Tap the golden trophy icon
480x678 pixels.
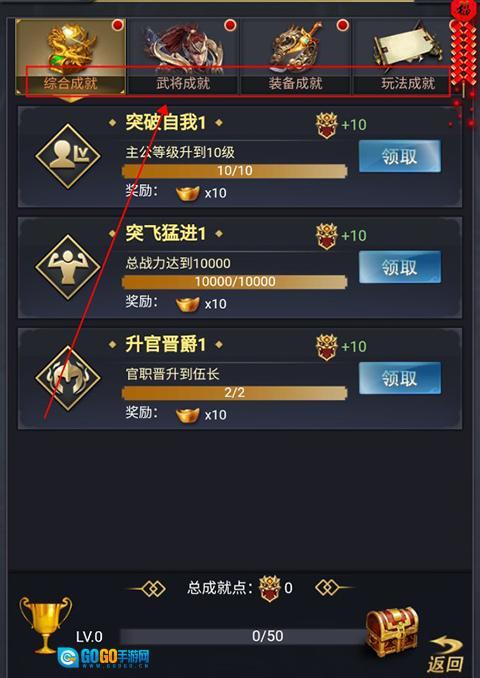[x=45, y=625]
